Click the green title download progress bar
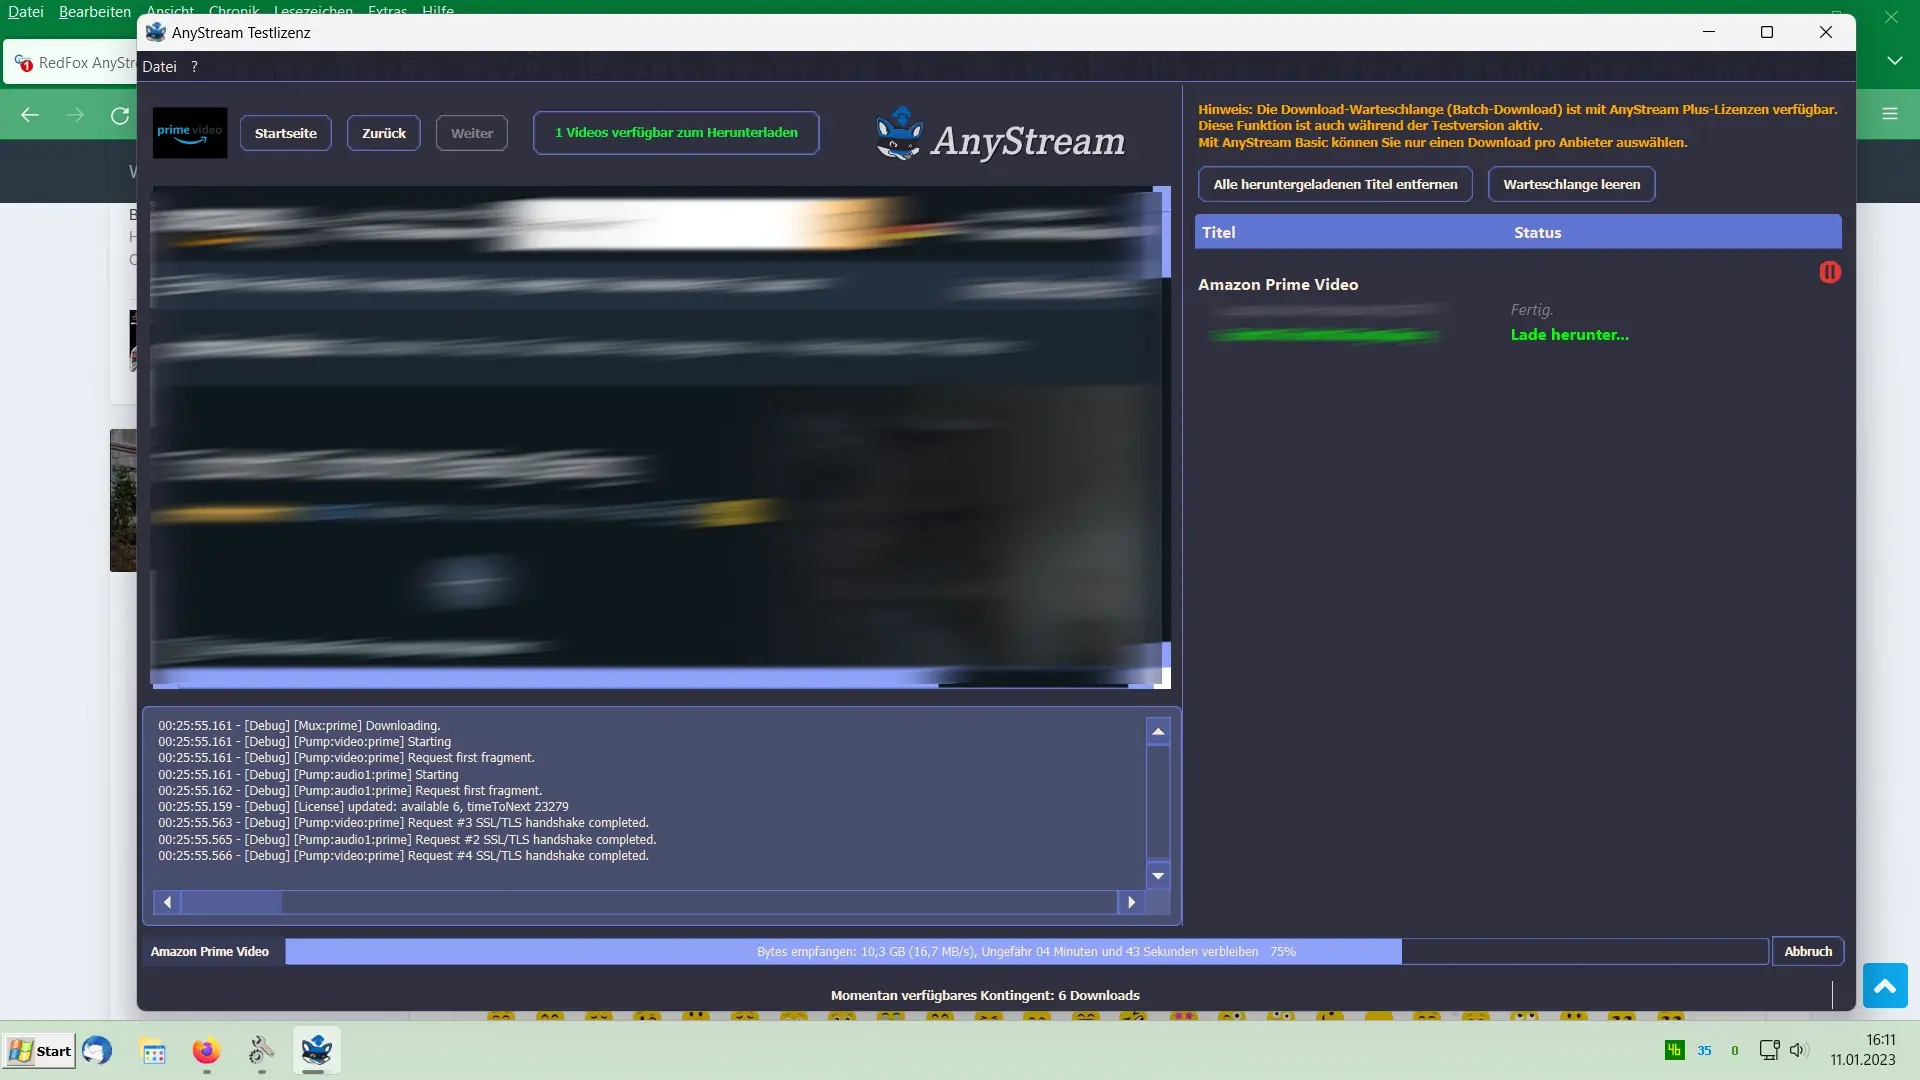 pos(1325,335)
